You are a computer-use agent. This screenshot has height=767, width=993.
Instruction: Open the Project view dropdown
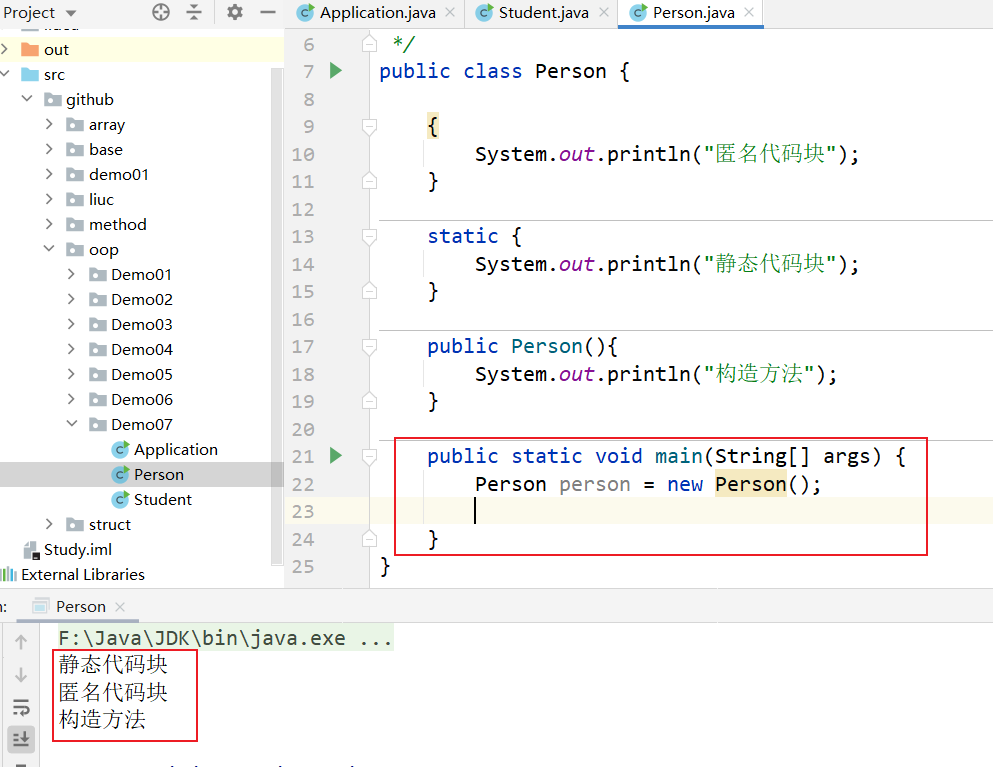point(70,13)
